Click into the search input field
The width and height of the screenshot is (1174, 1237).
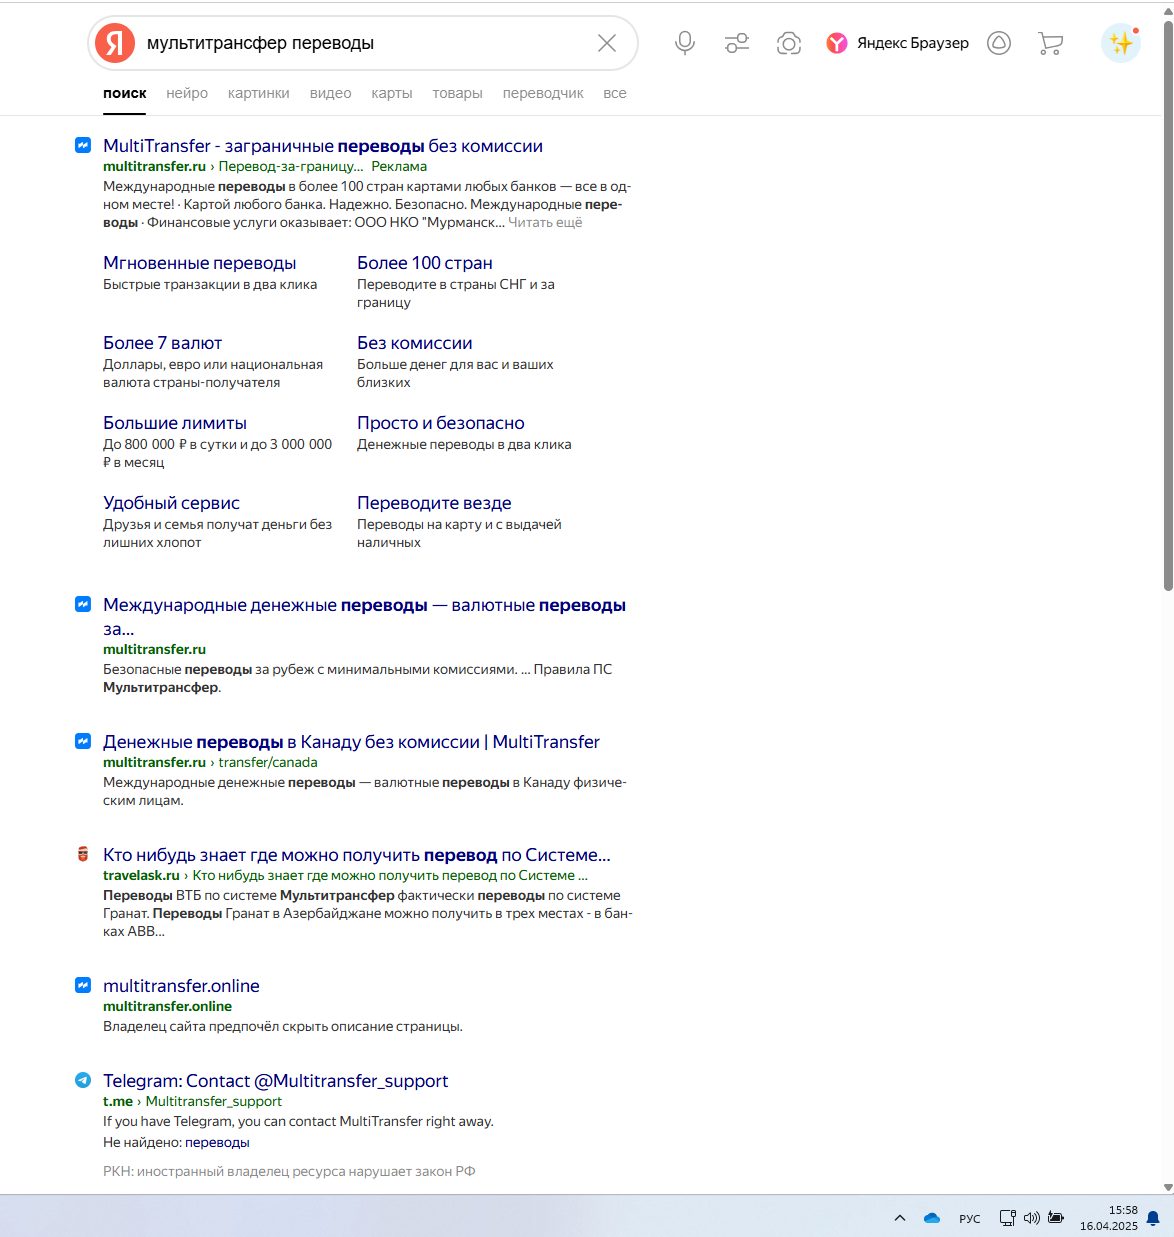[x=365, y=43]
